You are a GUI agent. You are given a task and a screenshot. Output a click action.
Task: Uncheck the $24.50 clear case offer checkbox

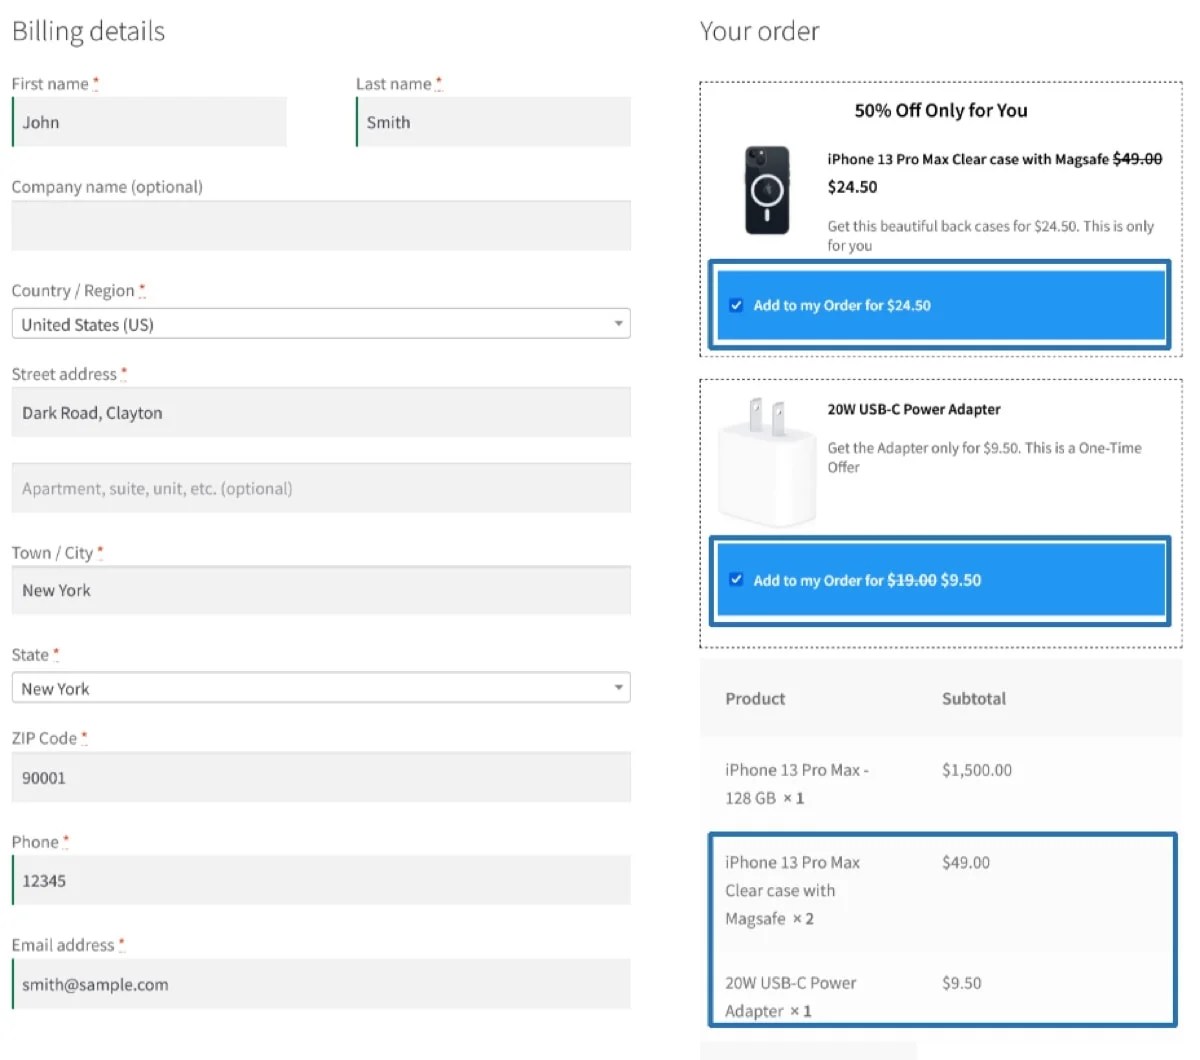[x=736, y=305]
